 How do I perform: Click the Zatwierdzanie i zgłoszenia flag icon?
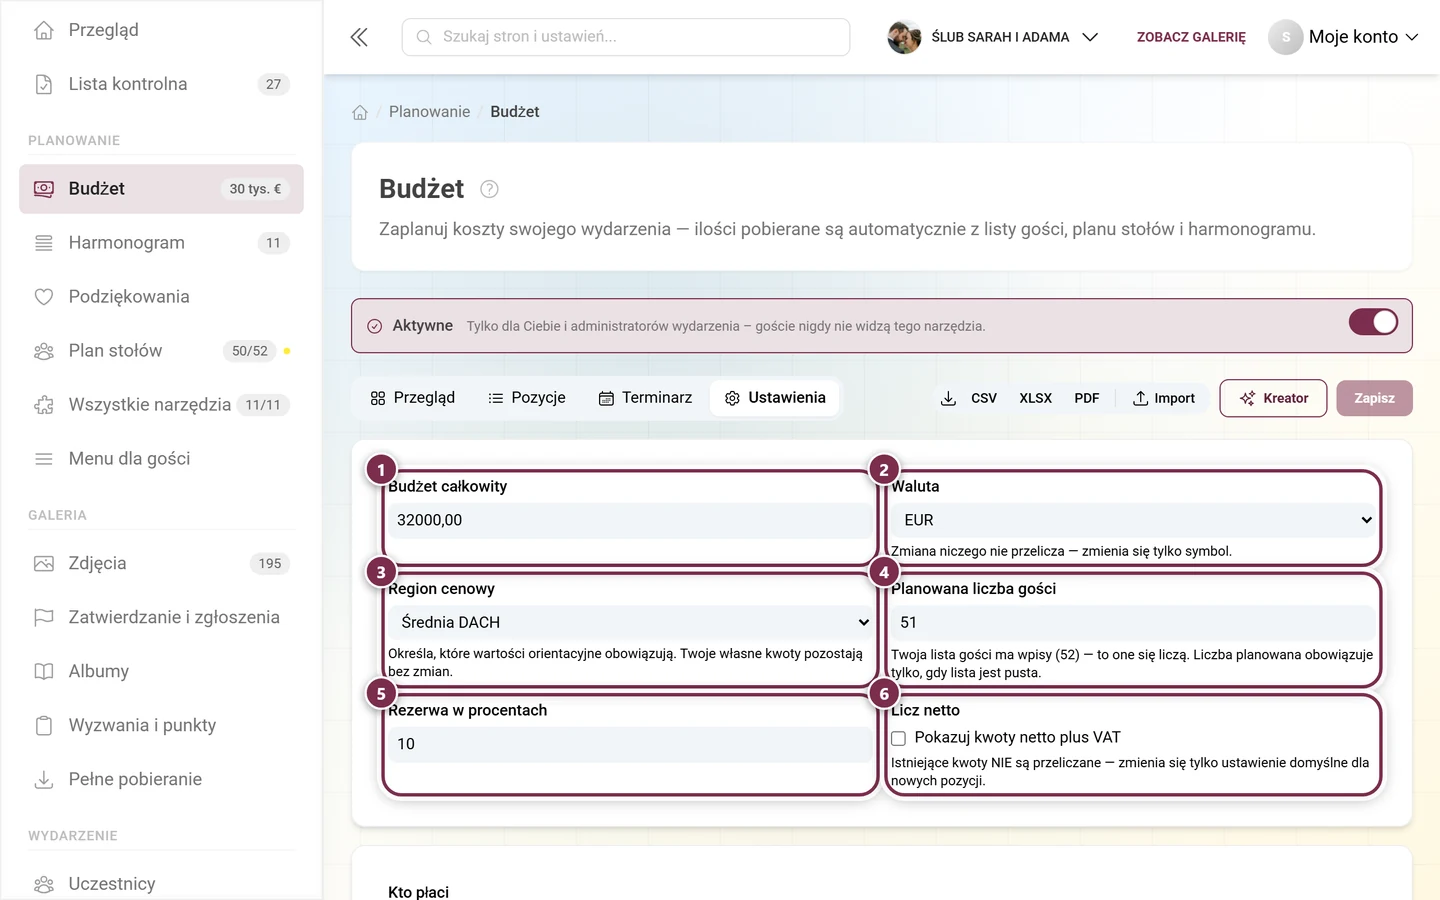click(44, 618)
